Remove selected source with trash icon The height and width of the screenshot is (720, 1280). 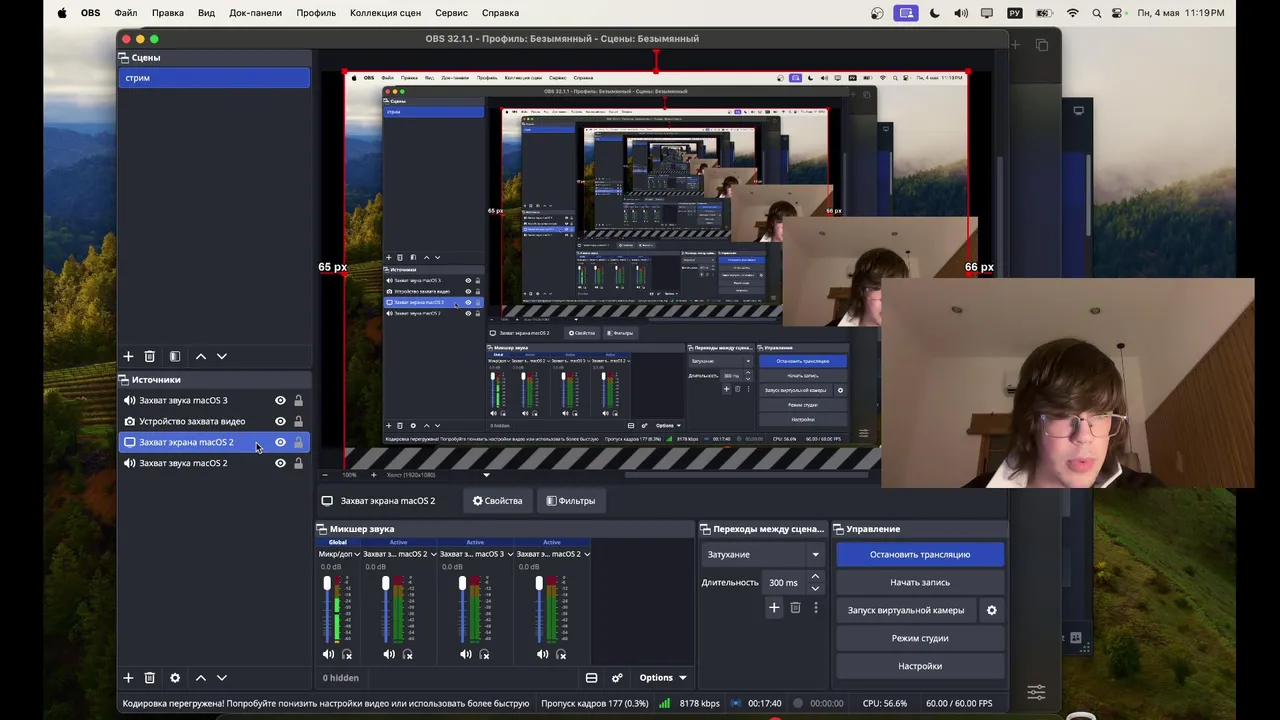point(150,678)
